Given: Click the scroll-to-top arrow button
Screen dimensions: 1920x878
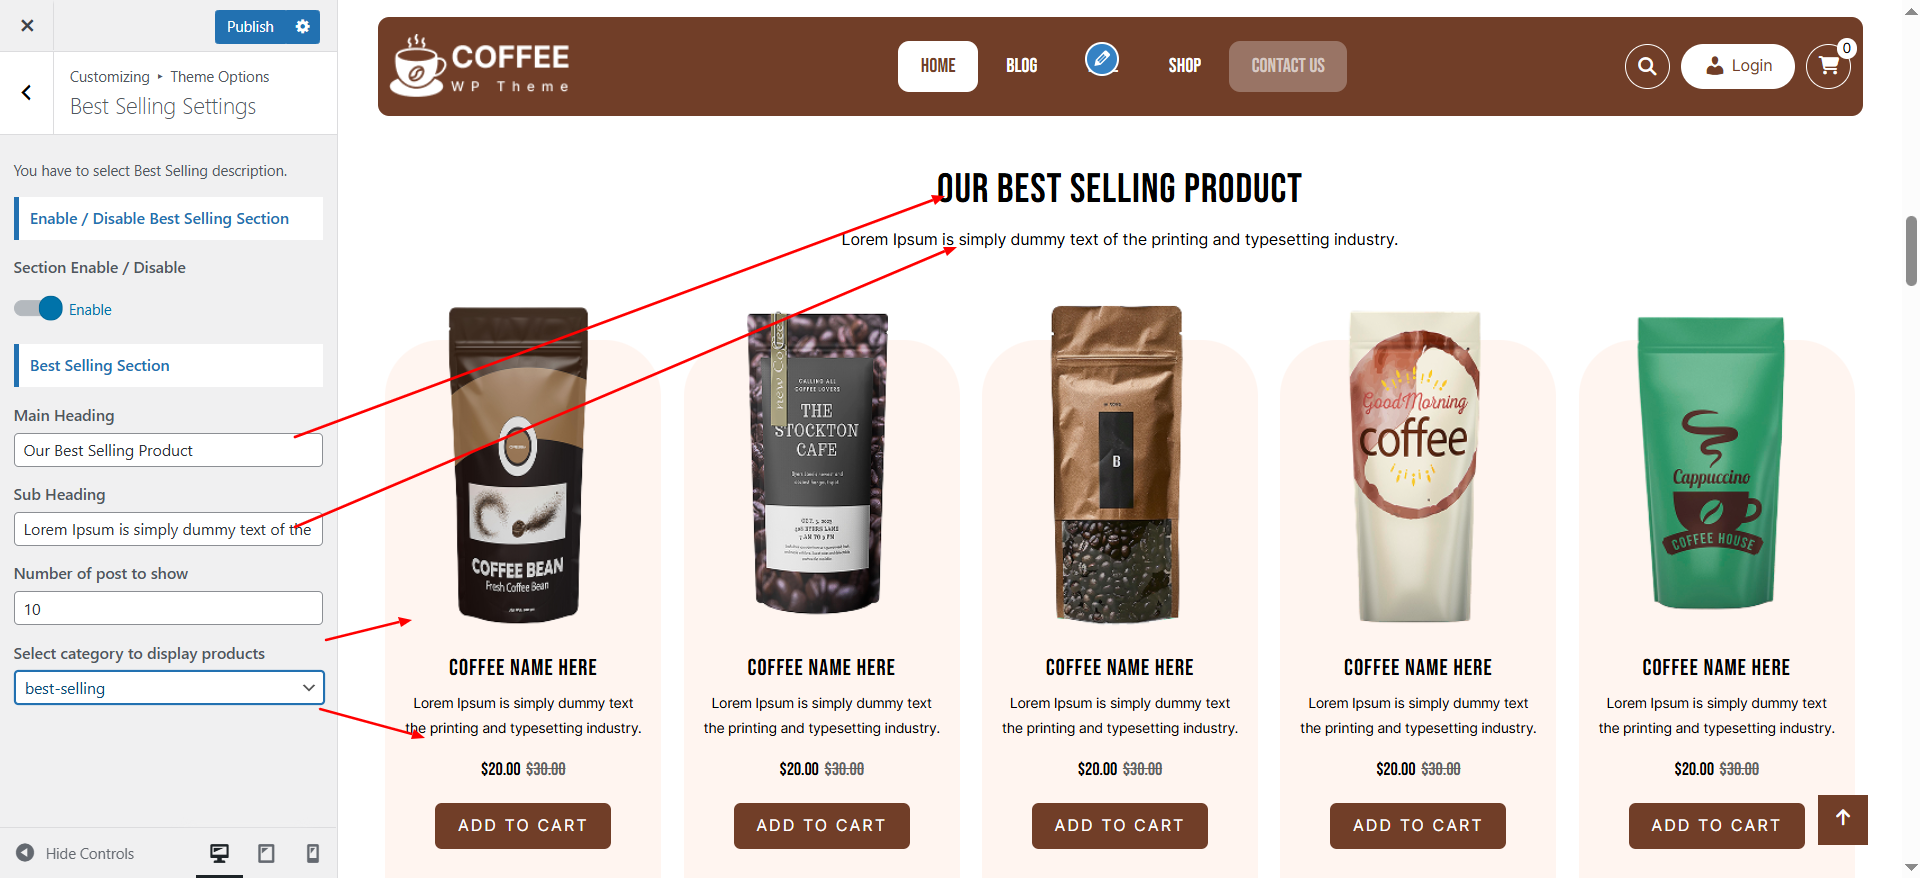Looking at the screenshot, I should click(x=1843, y=819).
